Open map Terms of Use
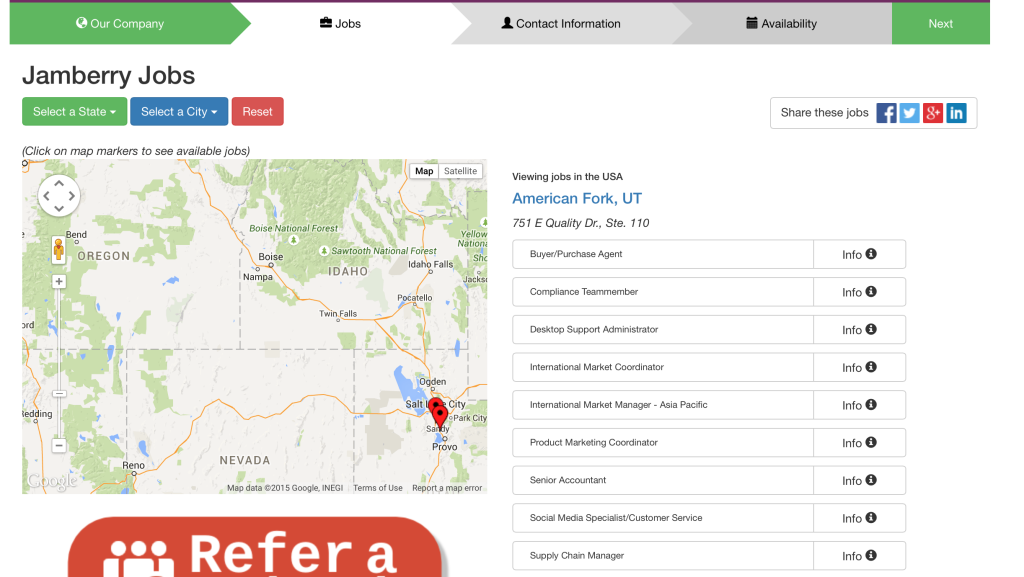1024x577 pixels. click(377, 488)
